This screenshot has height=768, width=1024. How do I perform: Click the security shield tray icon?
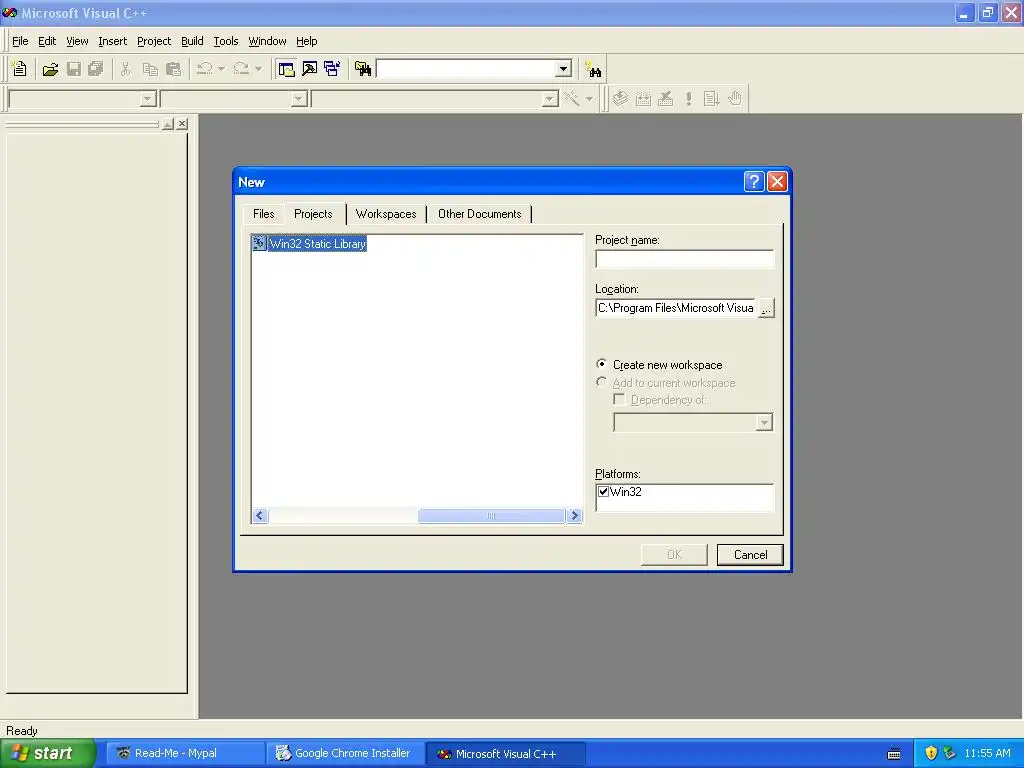point(931,754)
